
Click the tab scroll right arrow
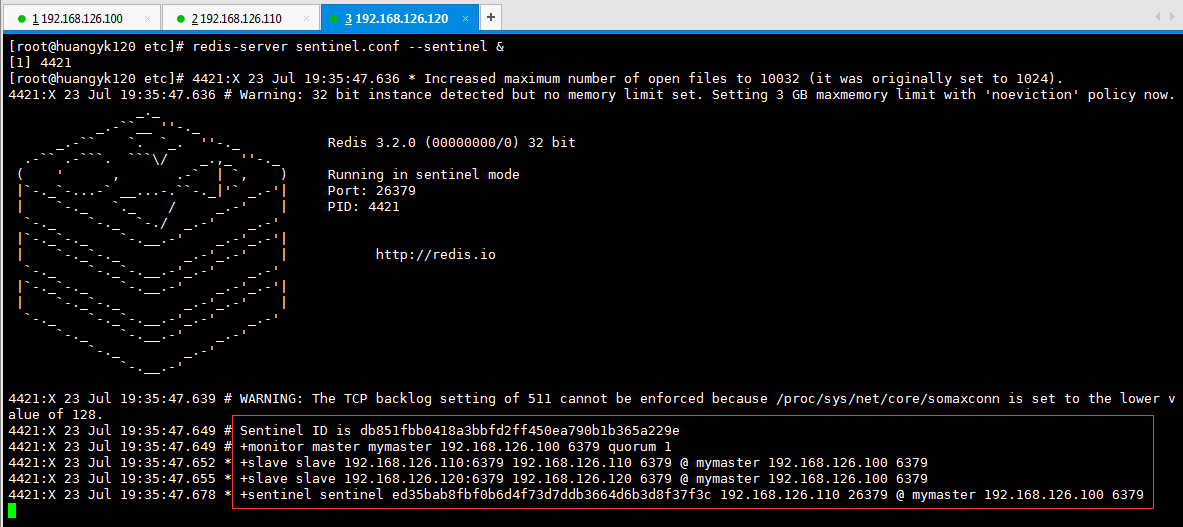tap(1172, 17)
